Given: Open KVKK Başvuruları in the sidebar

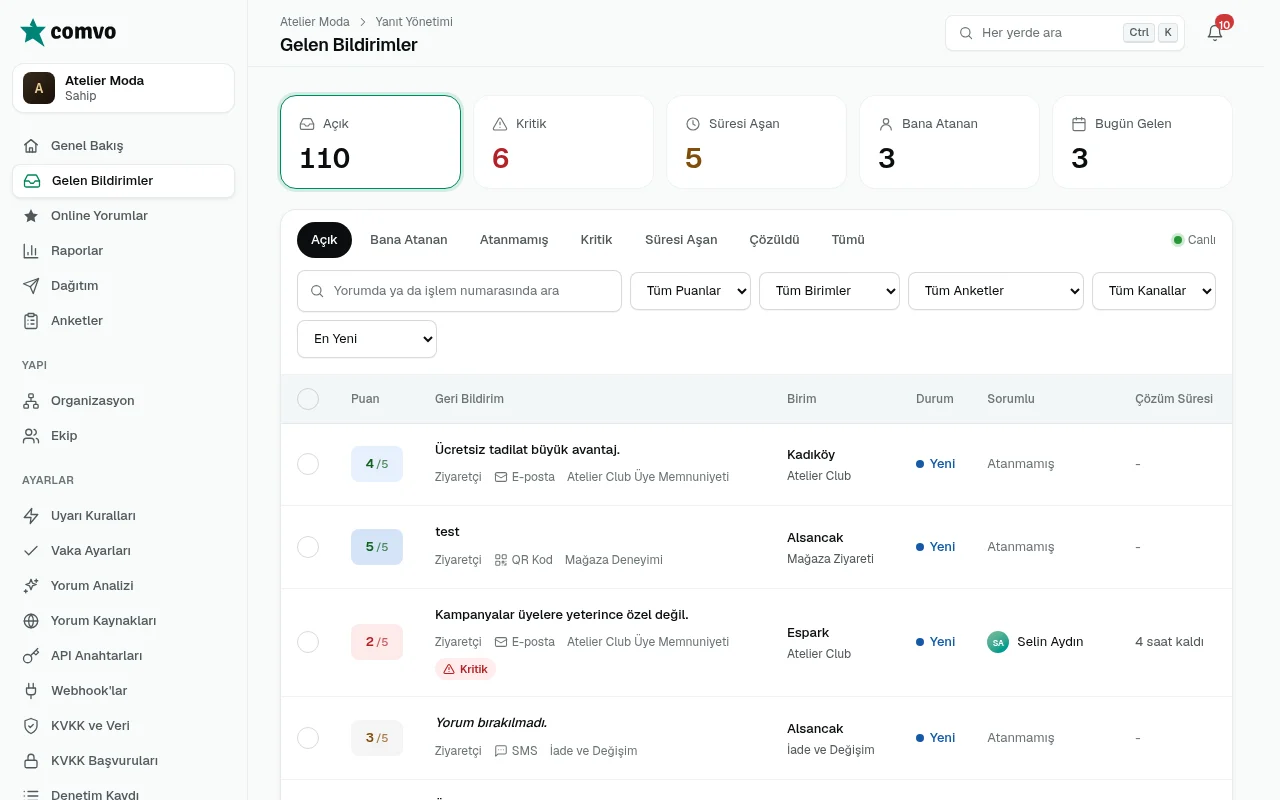Looking at the screenshot, I should pyautogui.click(x=124, y=761).
